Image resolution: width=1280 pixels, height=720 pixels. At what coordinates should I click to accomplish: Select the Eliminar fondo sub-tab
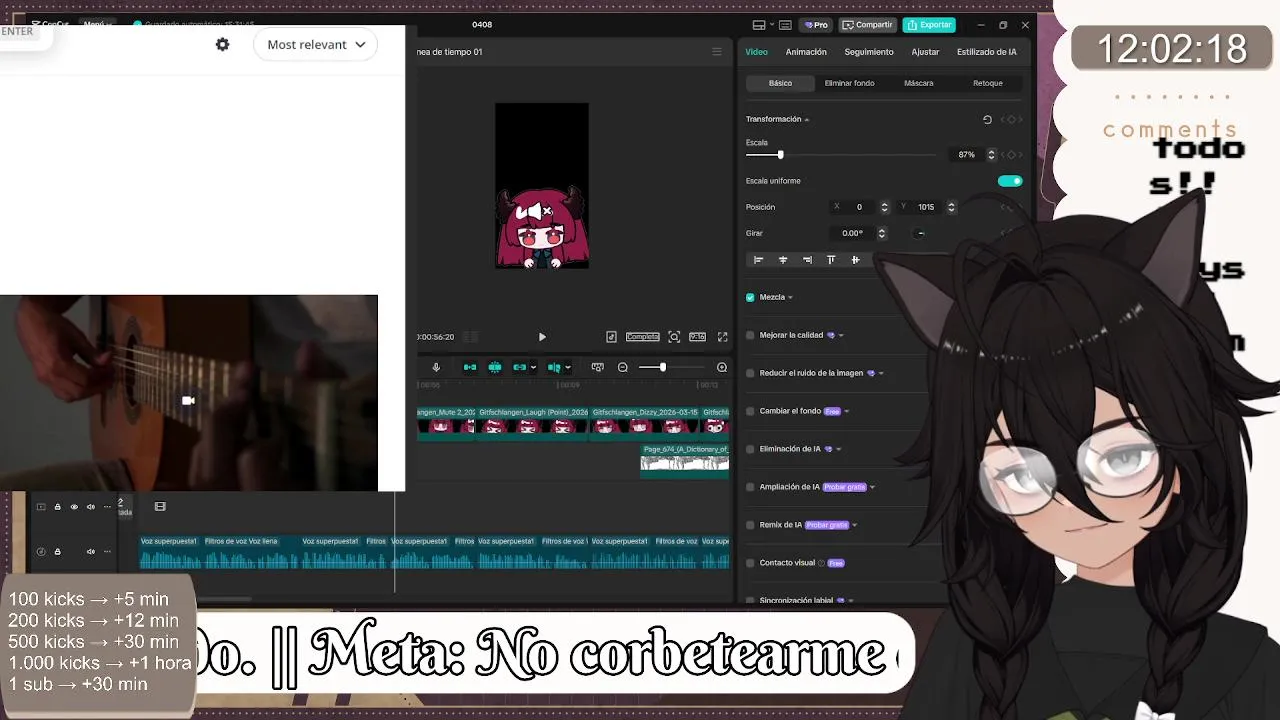(x=850, y=83)
